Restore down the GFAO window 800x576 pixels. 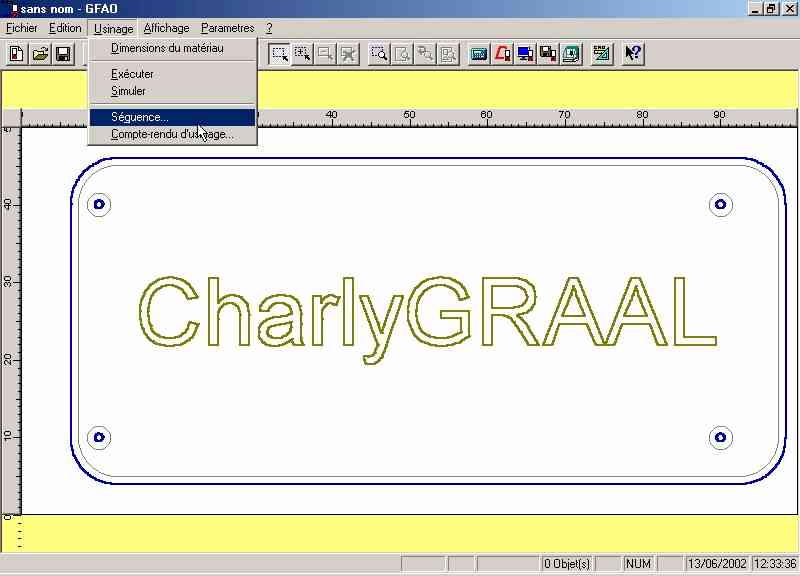771,9
